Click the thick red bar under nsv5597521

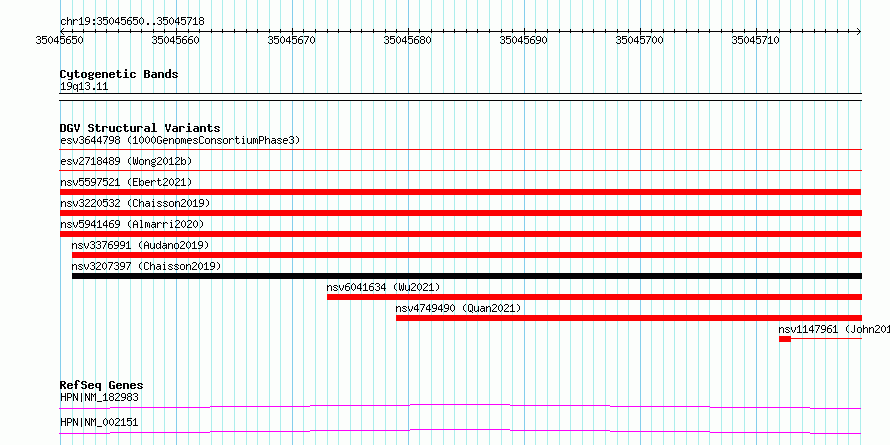pos(460,192)
